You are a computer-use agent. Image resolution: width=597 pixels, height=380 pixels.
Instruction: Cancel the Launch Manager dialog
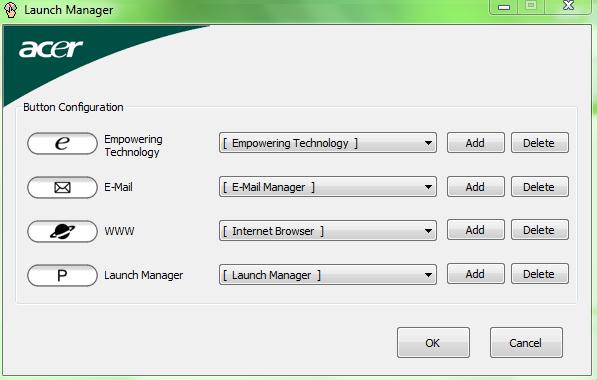pos(526,343)
